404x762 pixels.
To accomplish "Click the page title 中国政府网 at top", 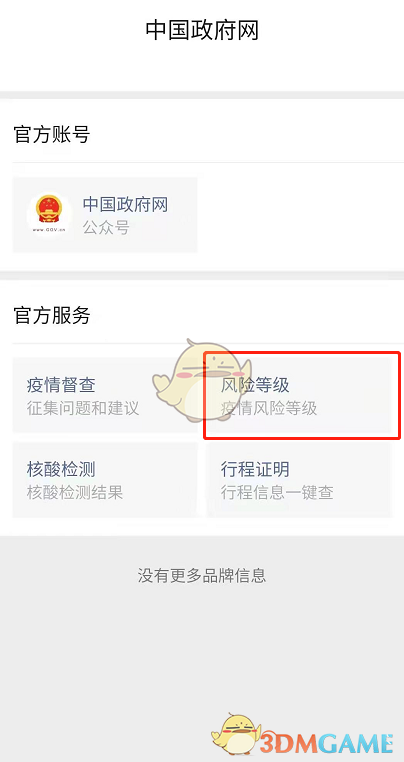I will (202, 30).
